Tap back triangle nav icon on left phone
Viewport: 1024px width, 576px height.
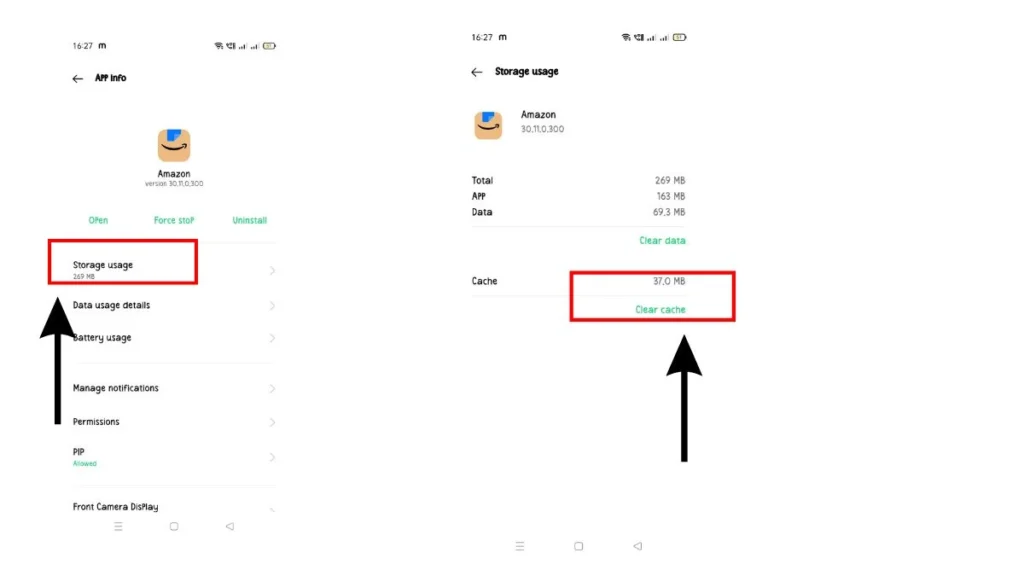230,526
